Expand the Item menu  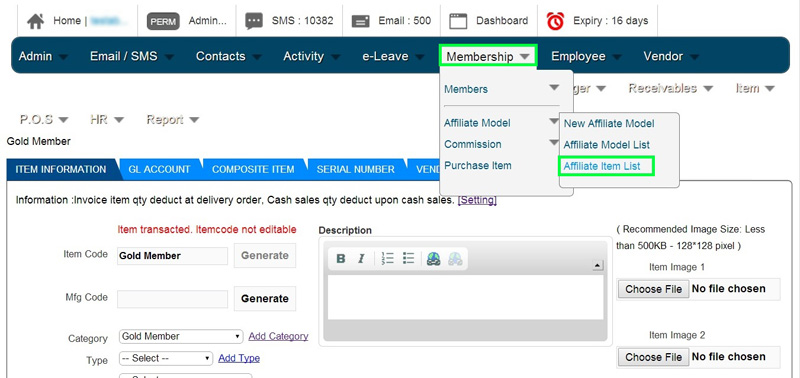(x=755, y=88)
